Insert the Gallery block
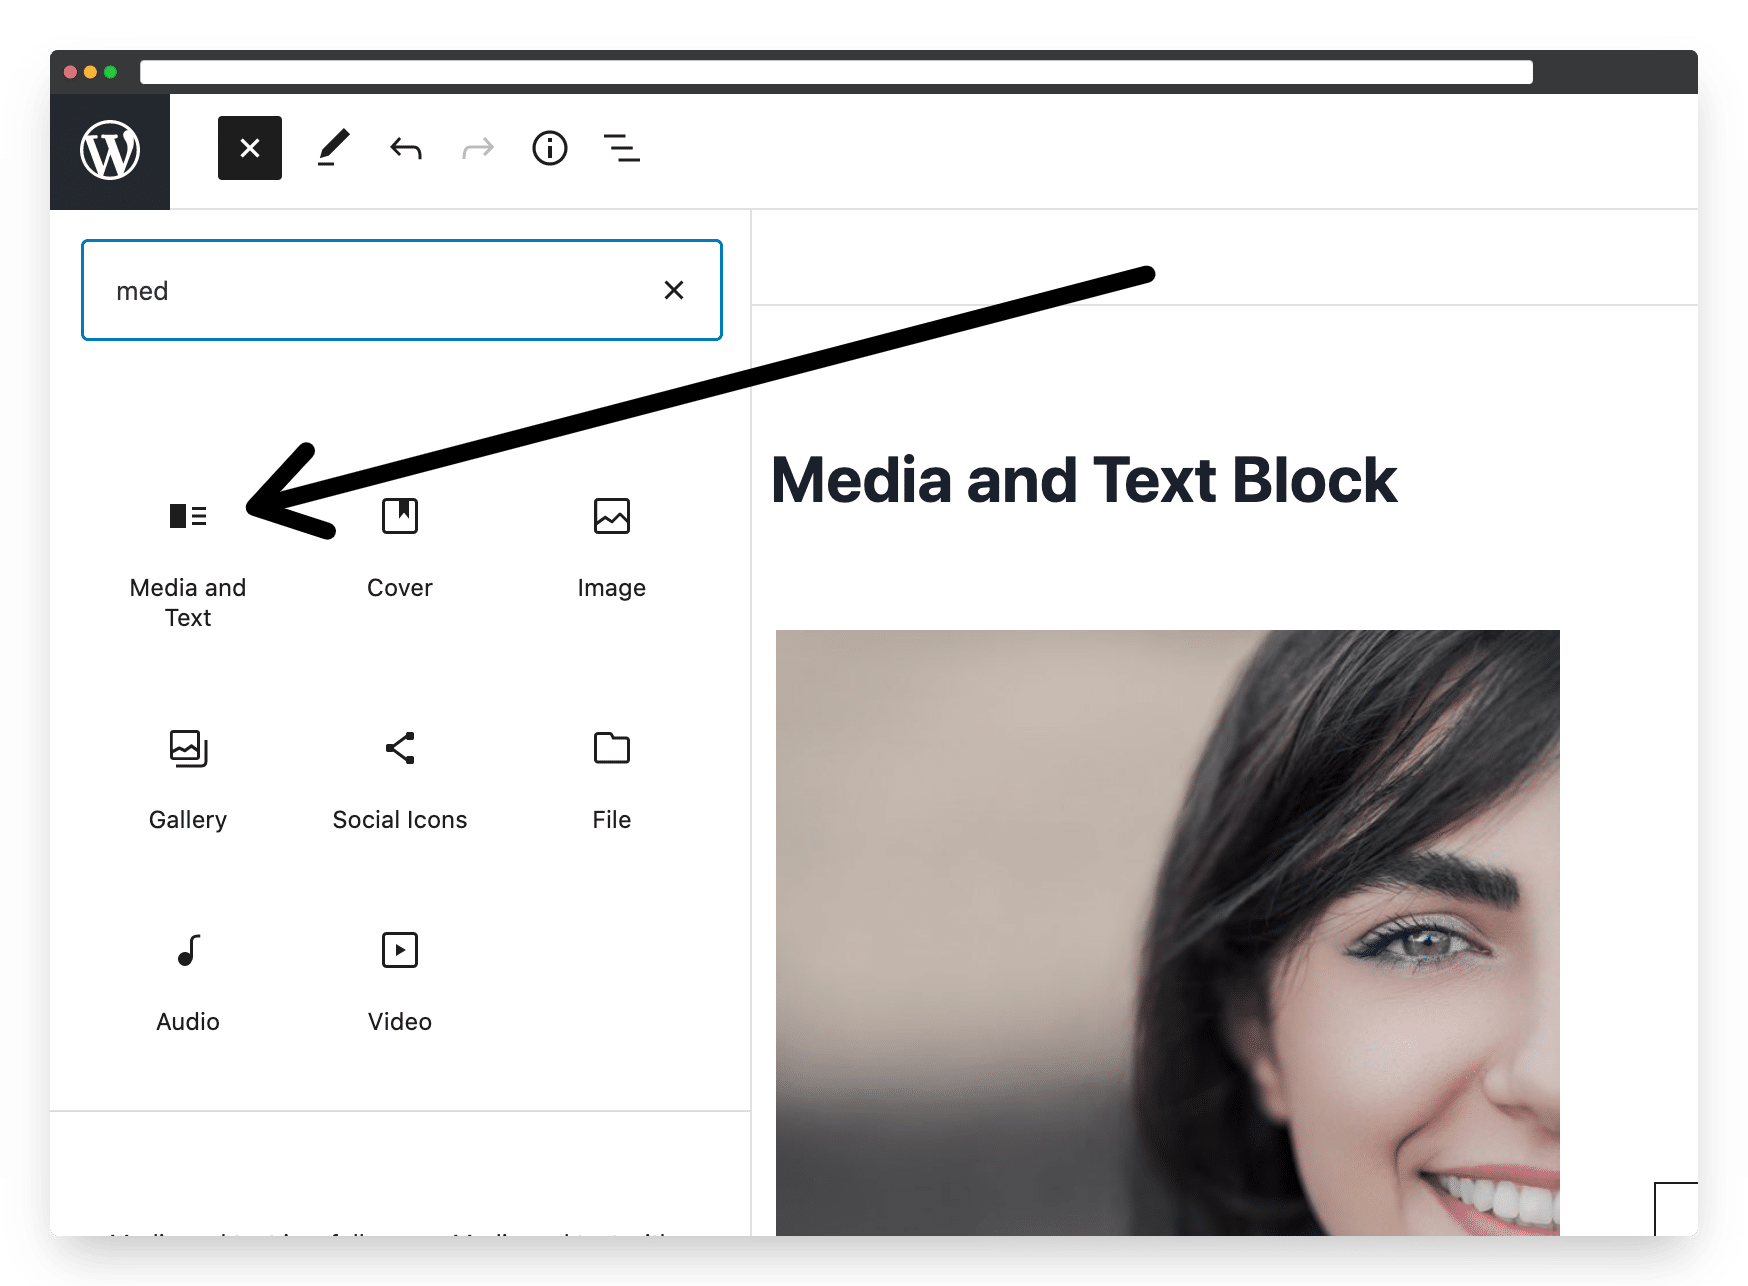This screenshot has height=1286, width=1748. [x=188, y=780]
